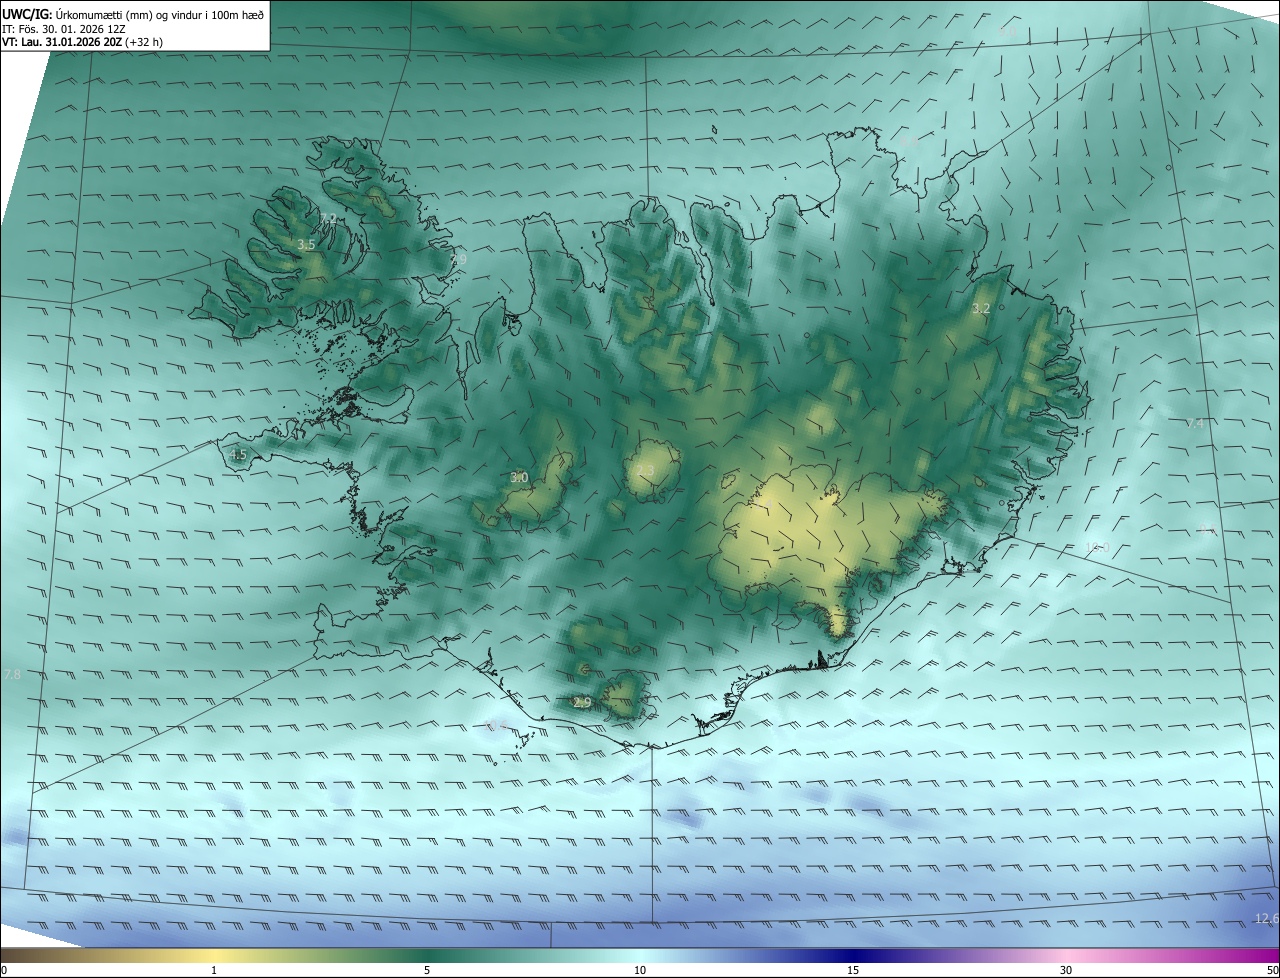Click the 12.6 value label on the map
The height and width of the screenshot is (978, 1280).
click(x=1266, y=918)
